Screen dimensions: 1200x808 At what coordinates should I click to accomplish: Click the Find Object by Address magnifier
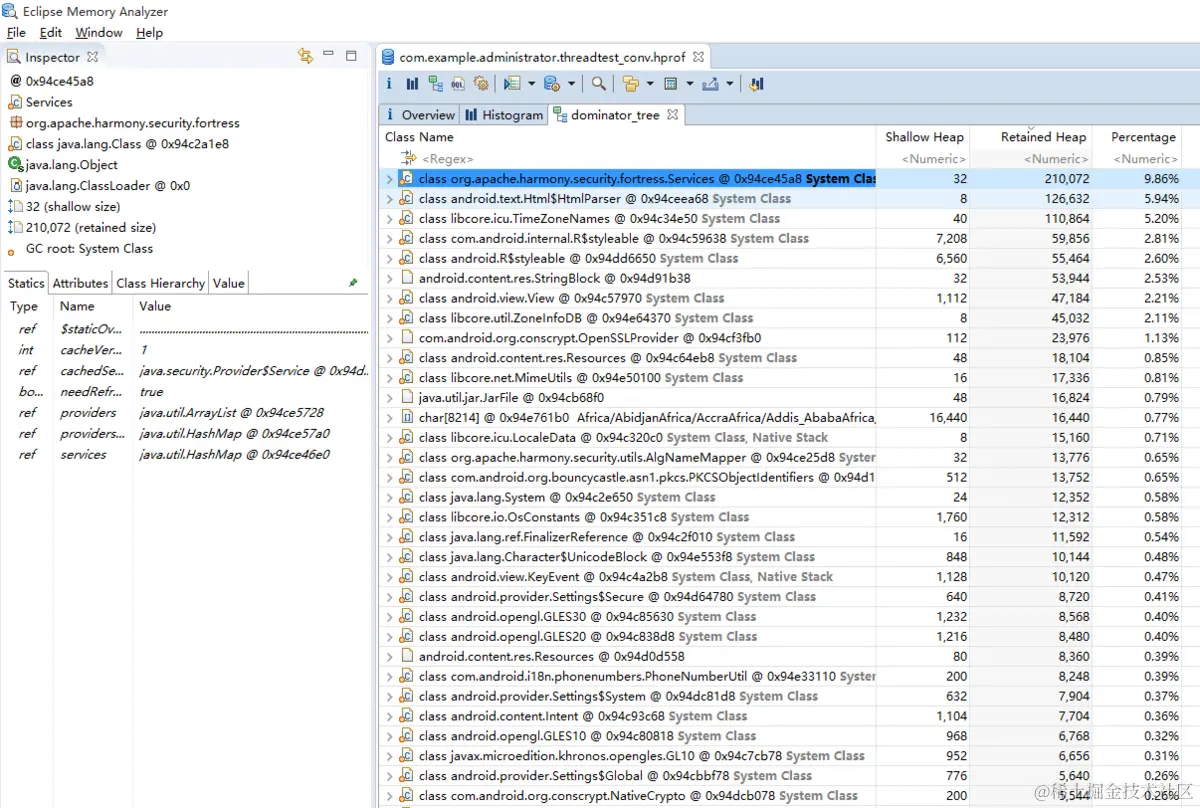click(598, 84)
